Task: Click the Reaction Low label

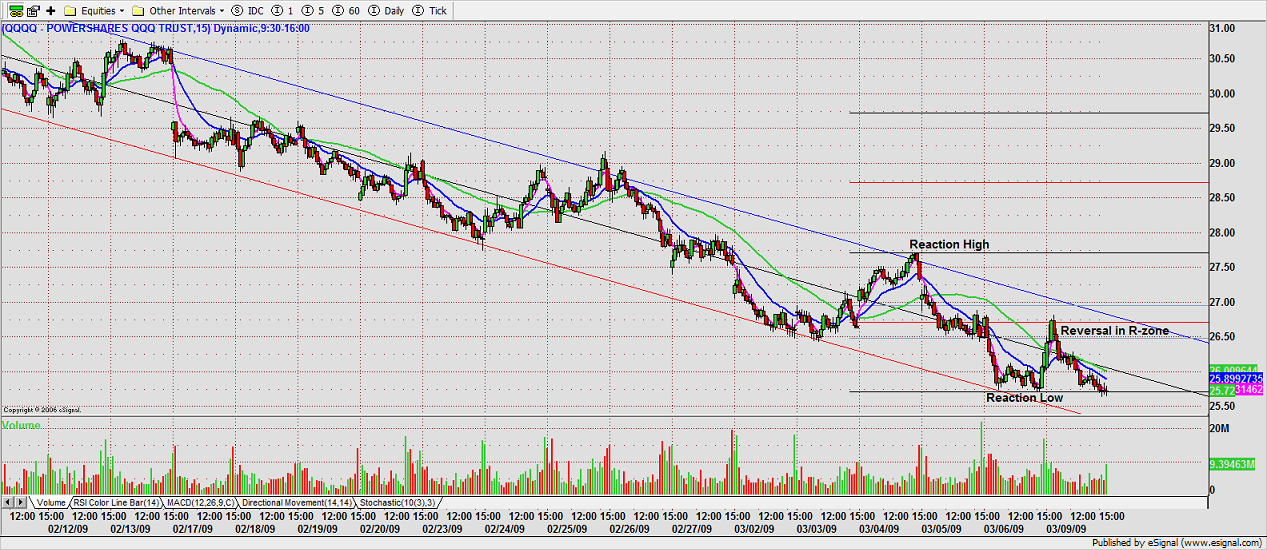Action: coord(1025,398)
